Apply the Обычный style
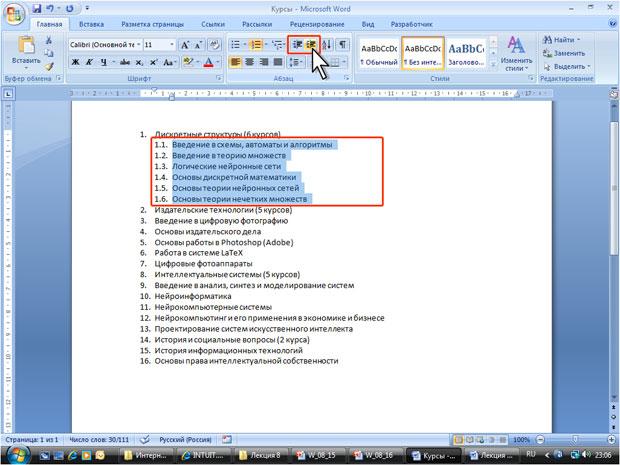The image size is (620, 465). (379, 54)
